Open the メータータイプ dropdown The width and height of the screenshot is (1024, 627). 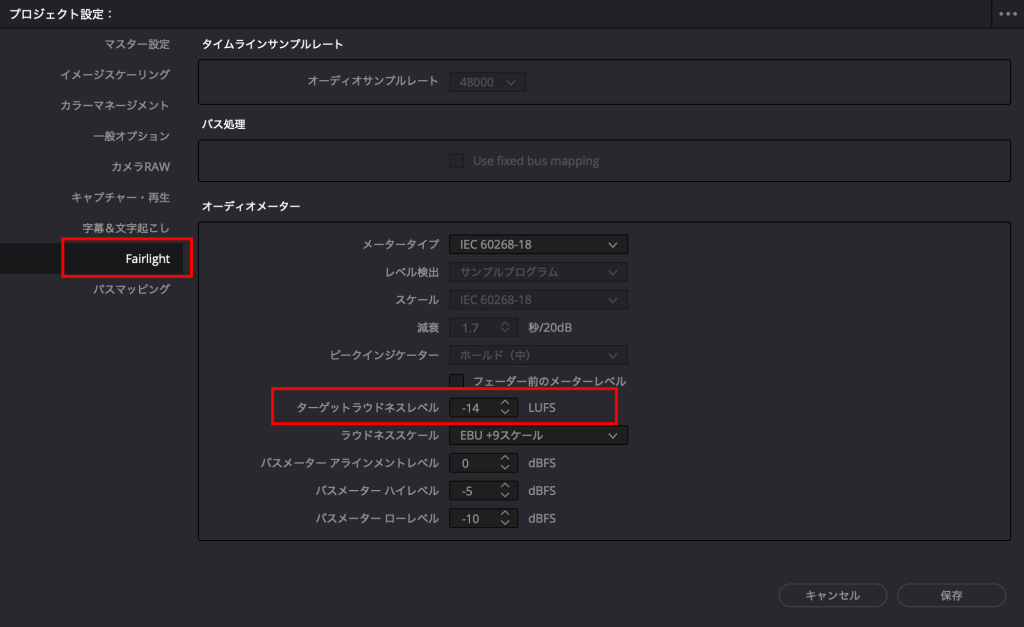[538, 243]
